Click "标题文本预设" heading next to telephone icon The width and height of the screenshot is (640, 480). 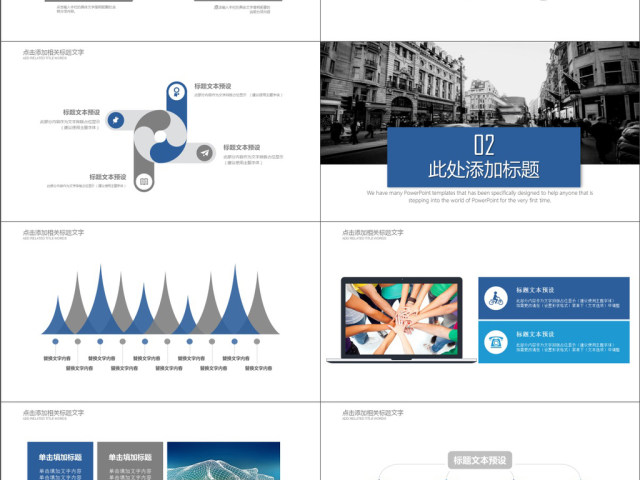(x=535, y=334)
